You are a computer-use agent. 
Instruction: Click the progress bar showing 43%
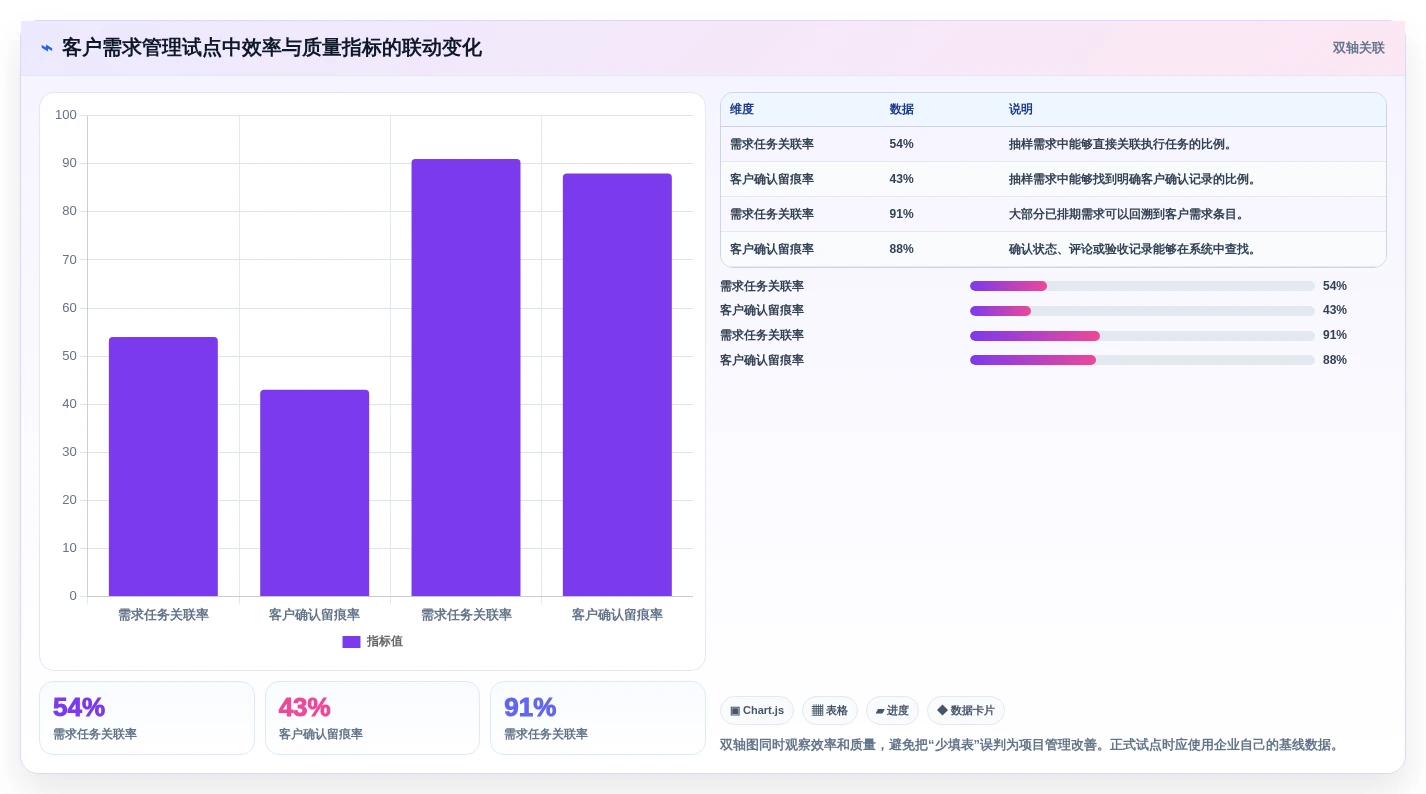[x=1142, y=311]
